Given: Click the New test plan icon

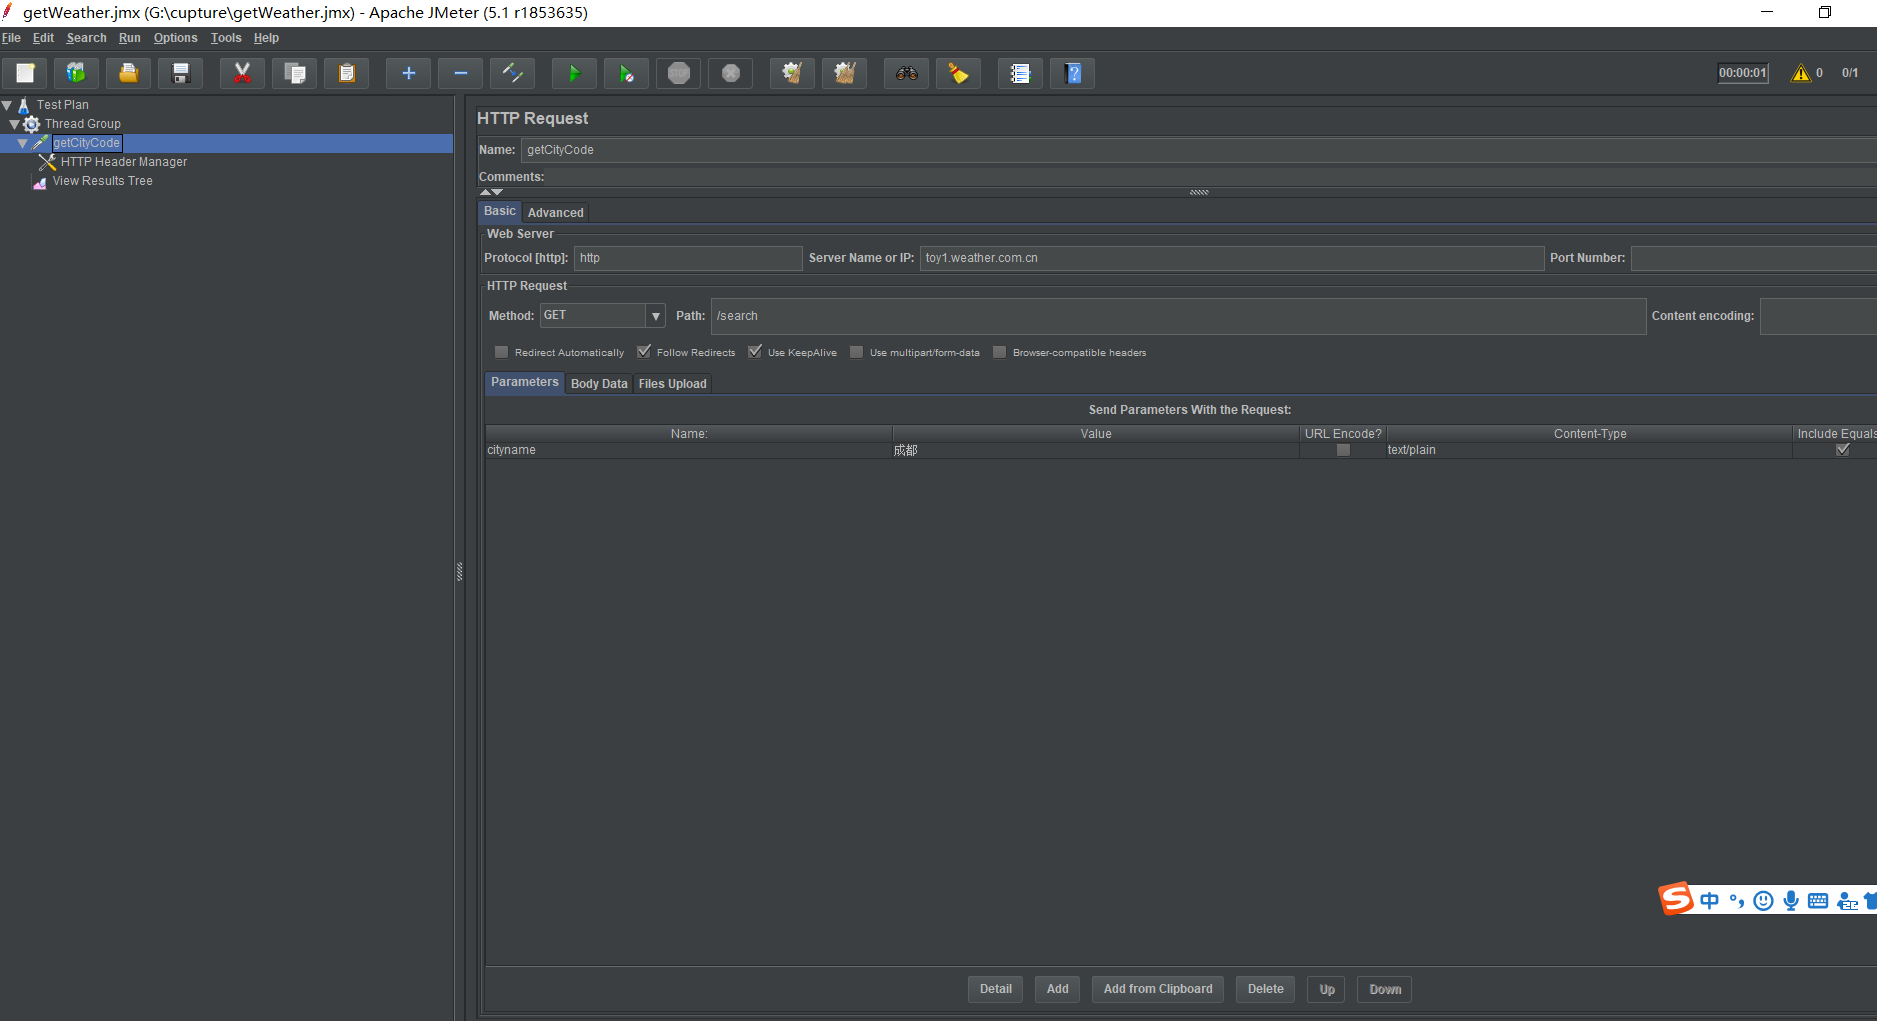Looking at the screenshot, I should click(25, 73).
